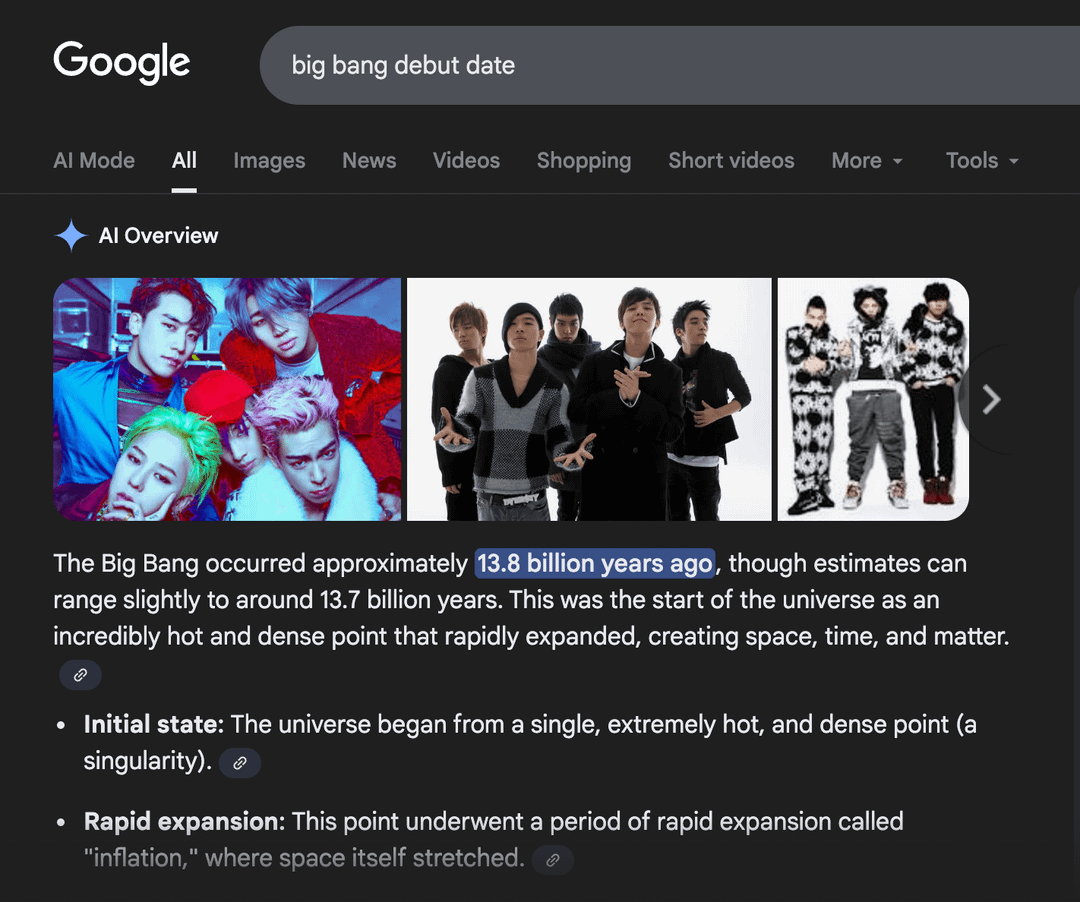1080x902 pixels.
Task: Select the Images tab
Action: point(269,161)
